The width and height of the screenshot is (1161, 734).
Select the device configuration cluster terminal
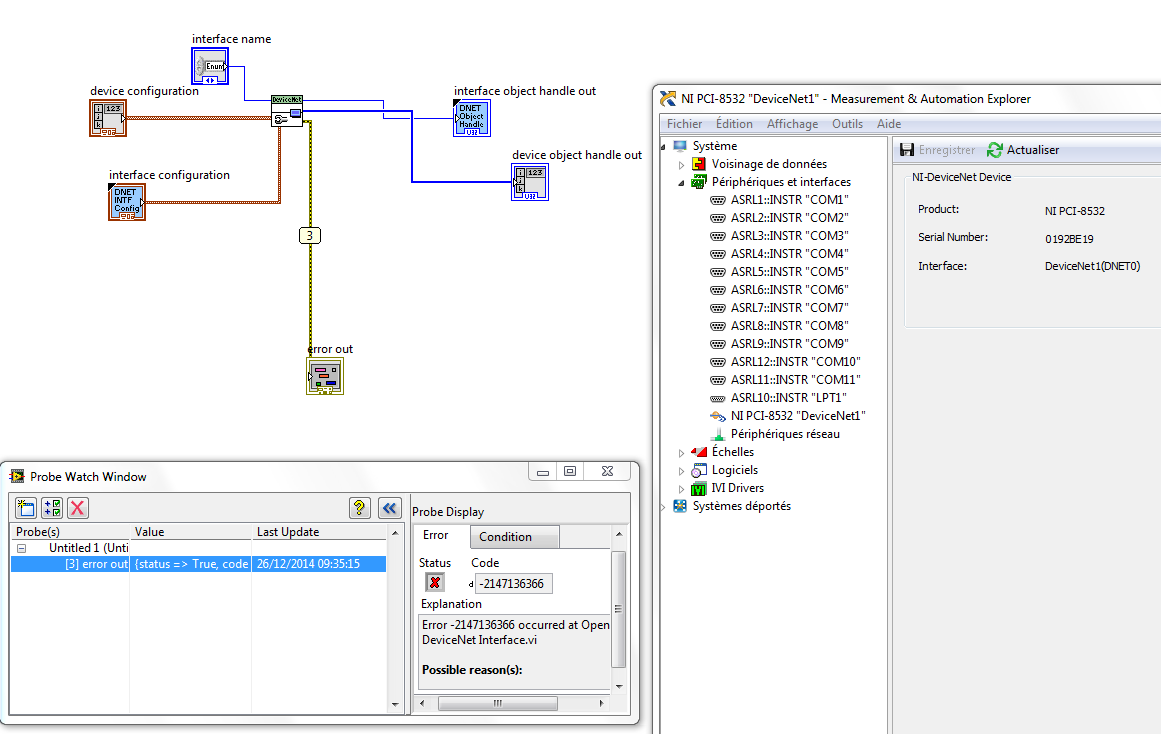coord(108,119)
